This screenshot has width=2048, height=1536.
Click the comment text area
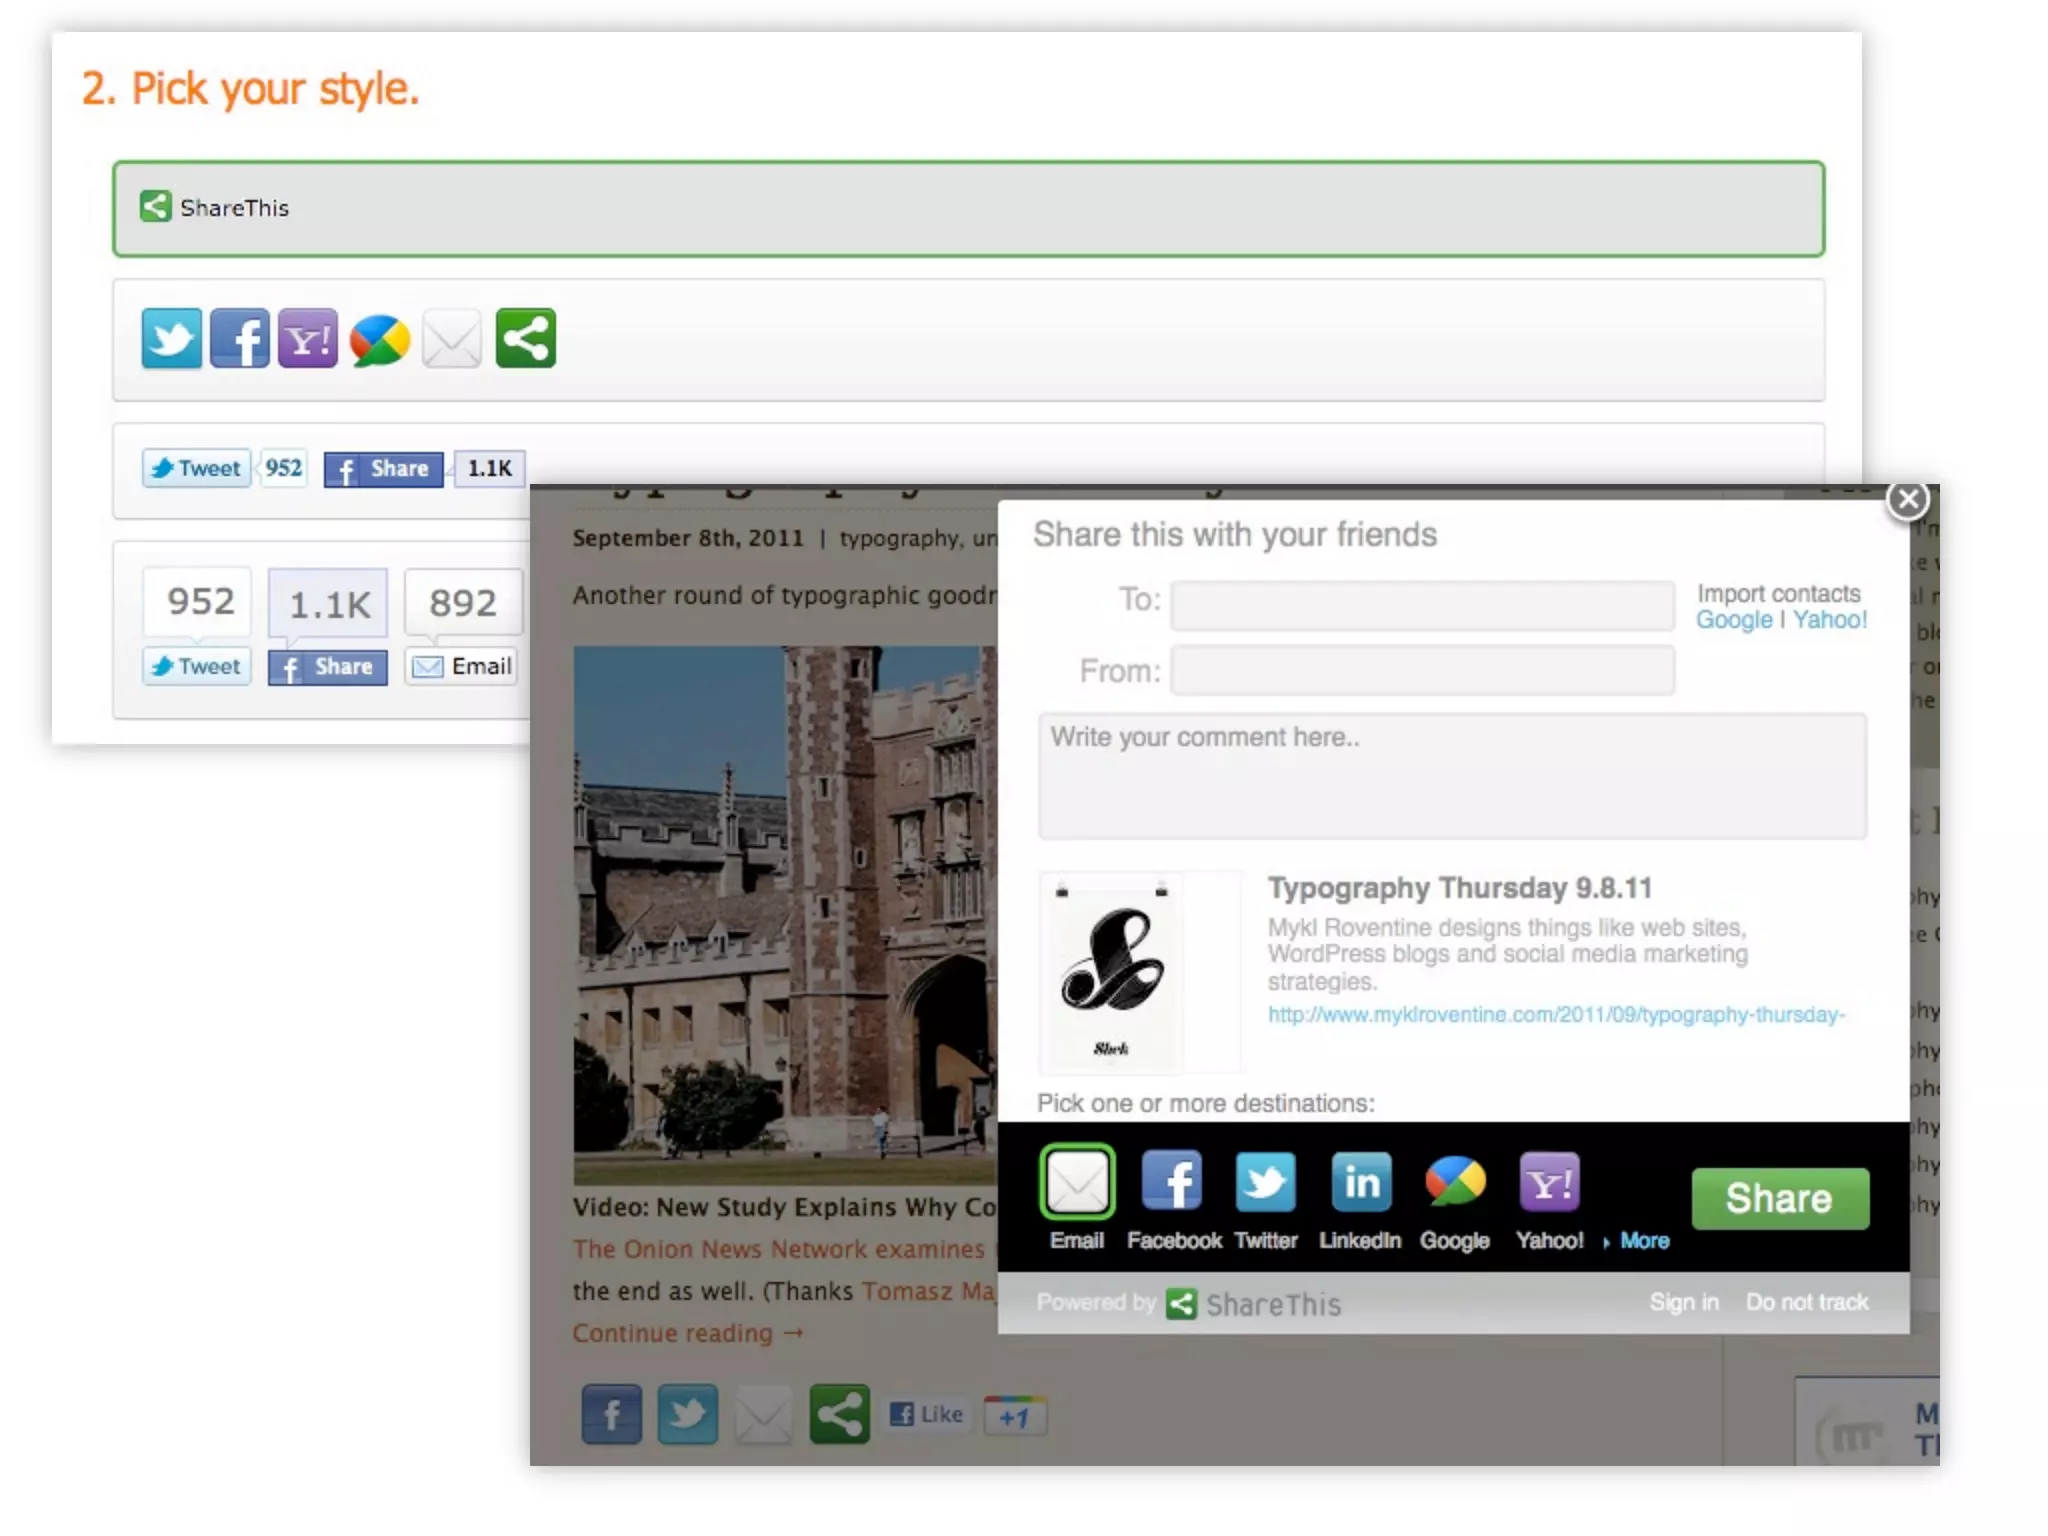[x=1452, y=776]
